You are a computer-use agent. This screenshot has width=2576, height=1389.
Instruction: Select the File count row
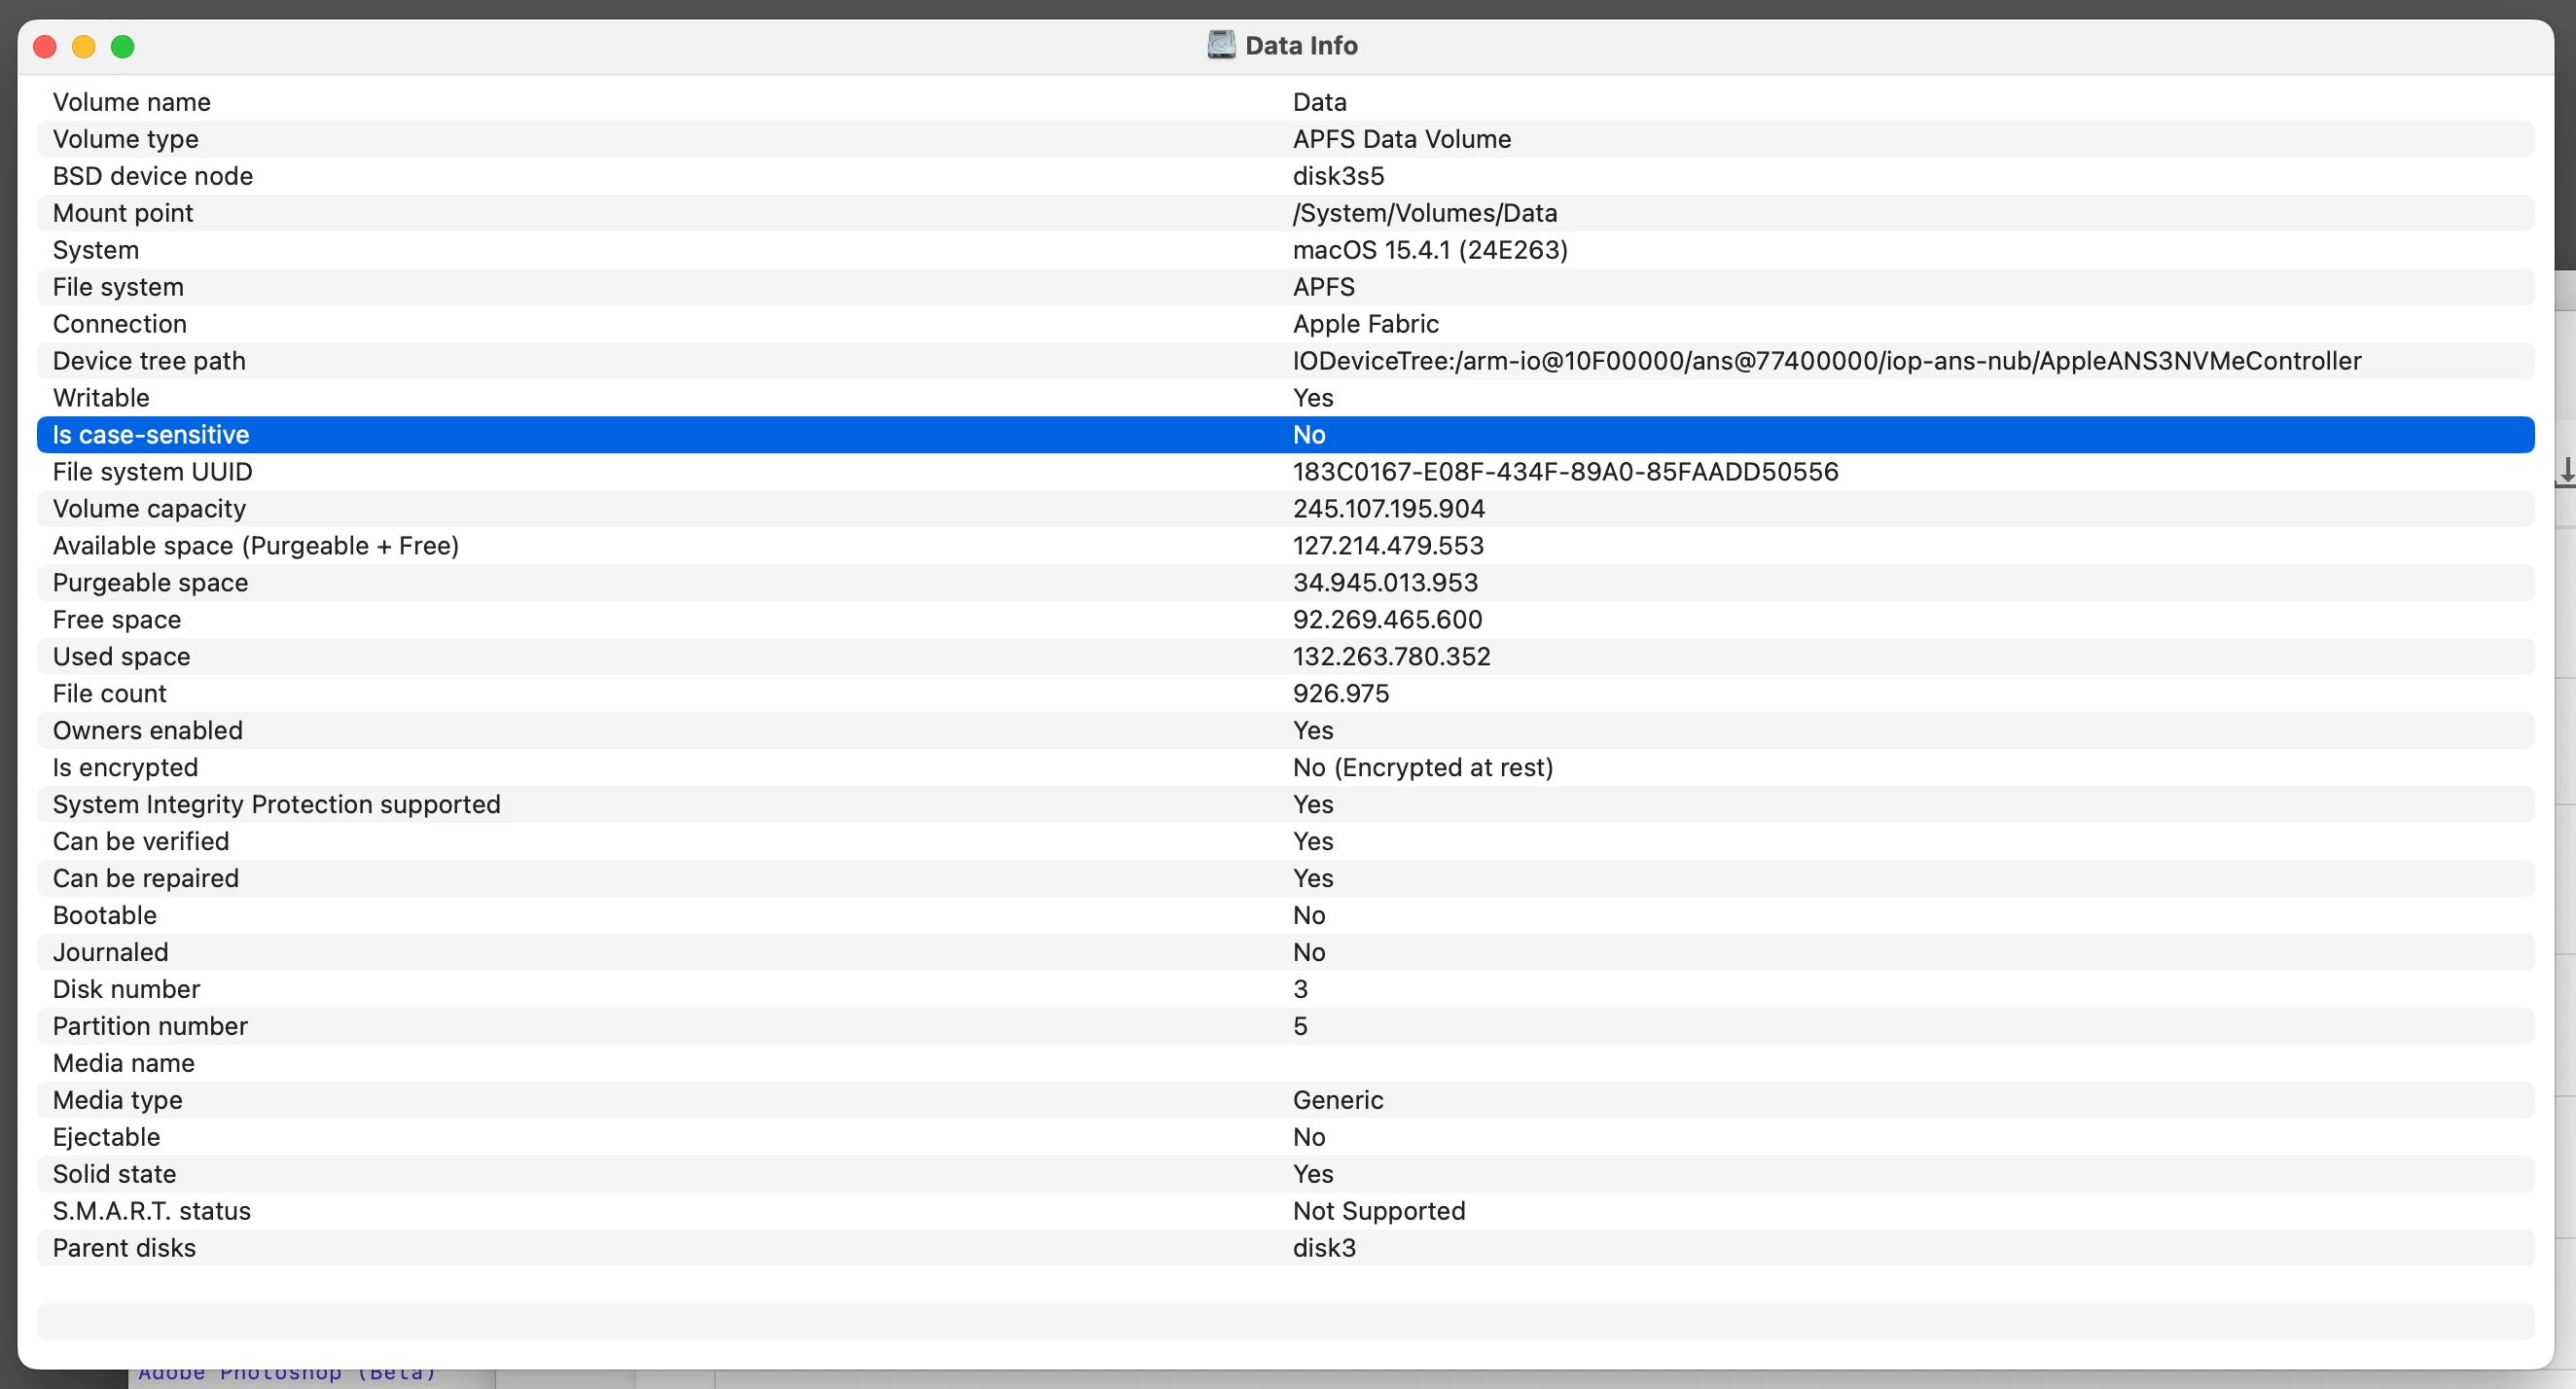coord(110,694)
